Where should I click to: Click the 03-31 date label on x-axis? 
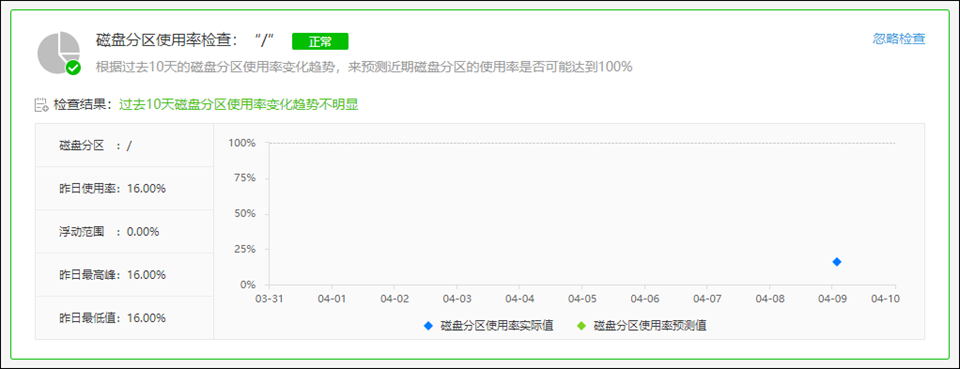pyautogui.click(x=269, y=299)
